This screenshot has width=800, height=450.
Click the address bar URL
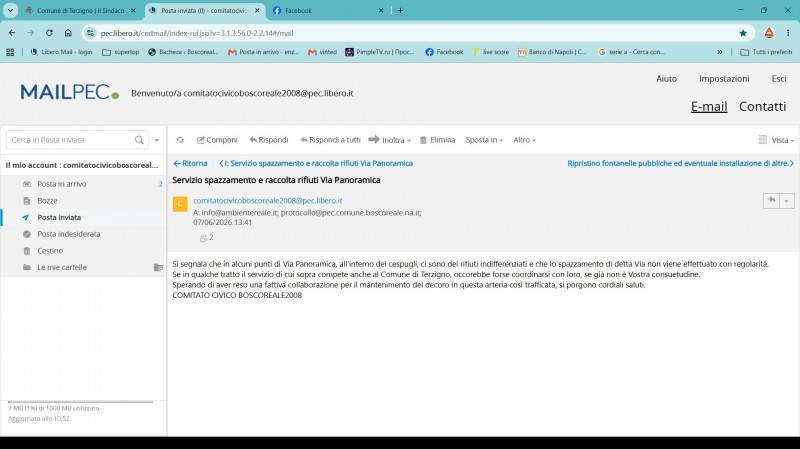(x=197, y=33)
